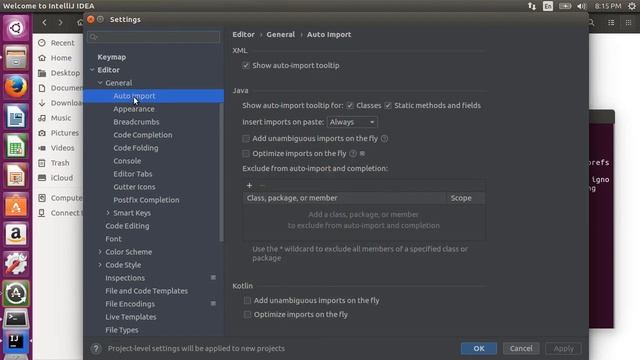Screen dimensions: 640x360
Task: Open Postfix Completion settings page
Action: [146, 200]
